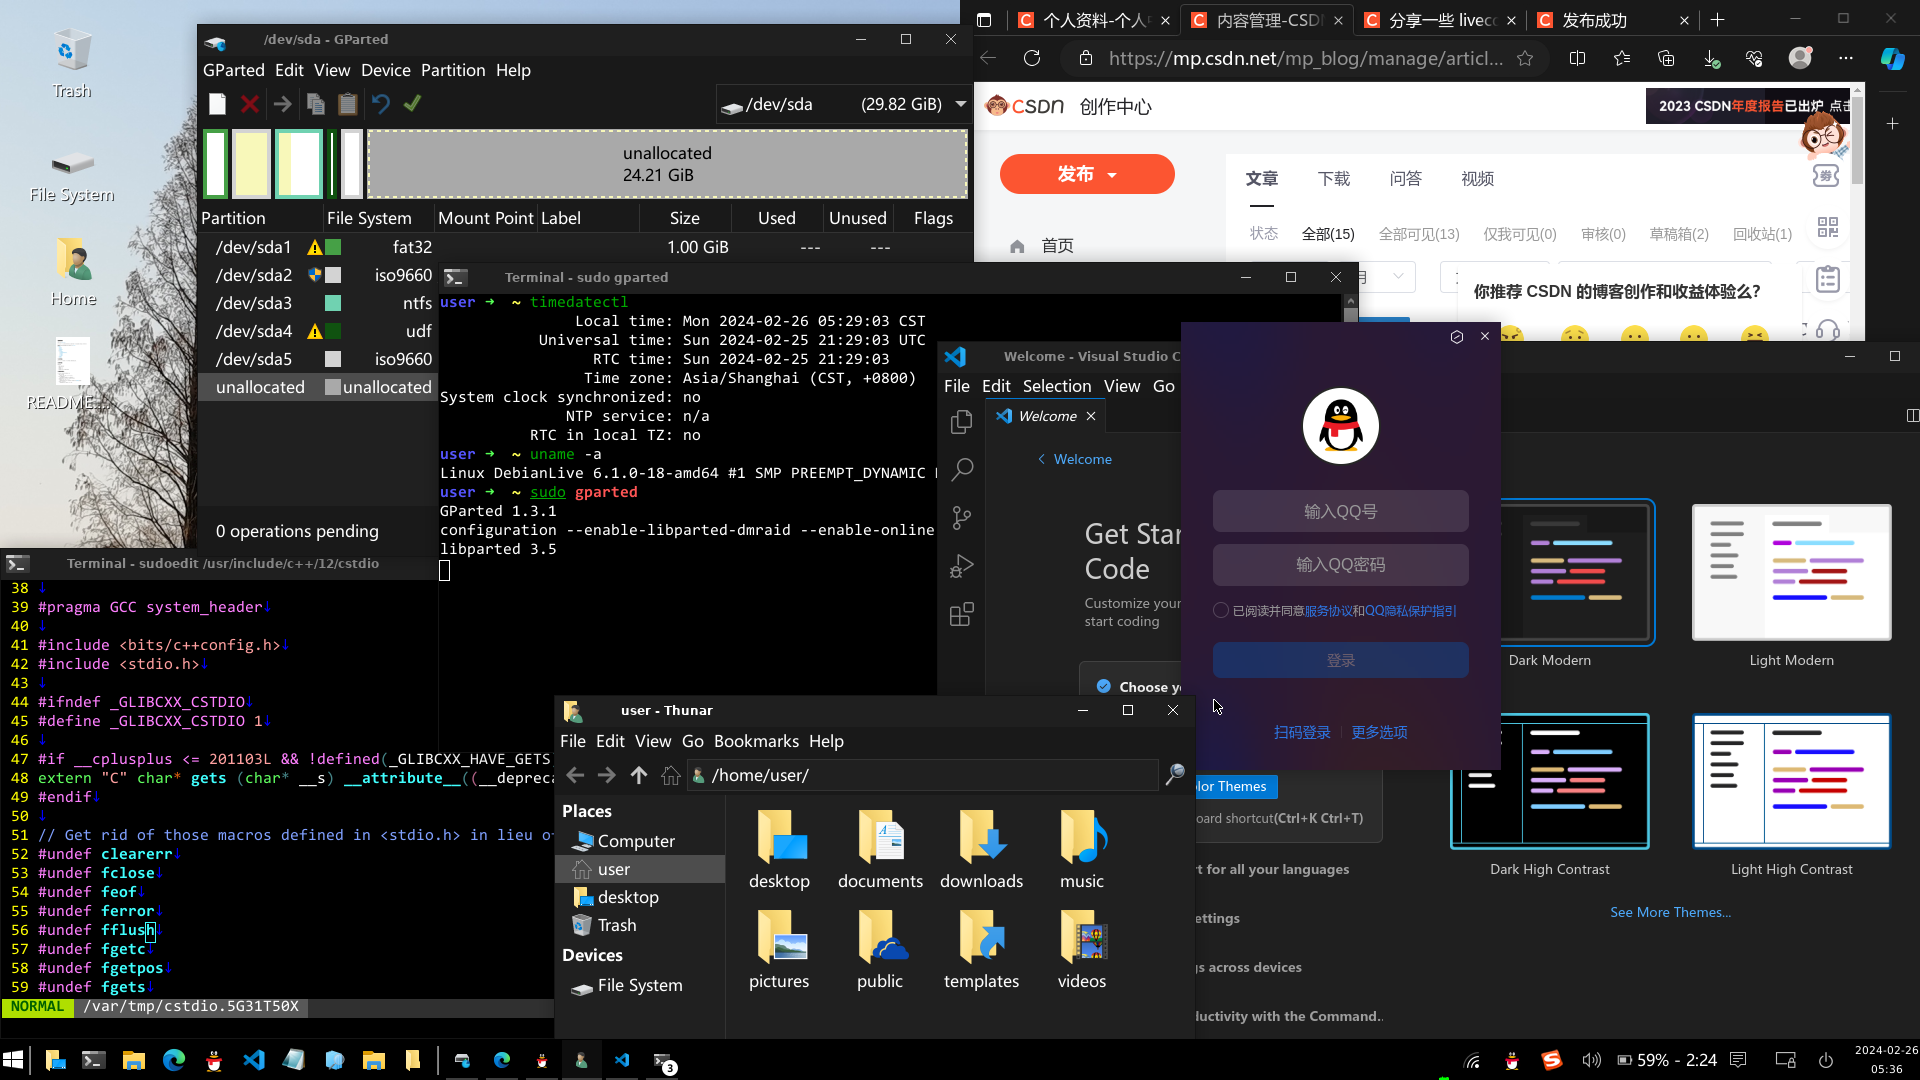Open VS Code Run and Debug icon
The height and width of the screenshot is (1080, 1920).
pos(961,566)
